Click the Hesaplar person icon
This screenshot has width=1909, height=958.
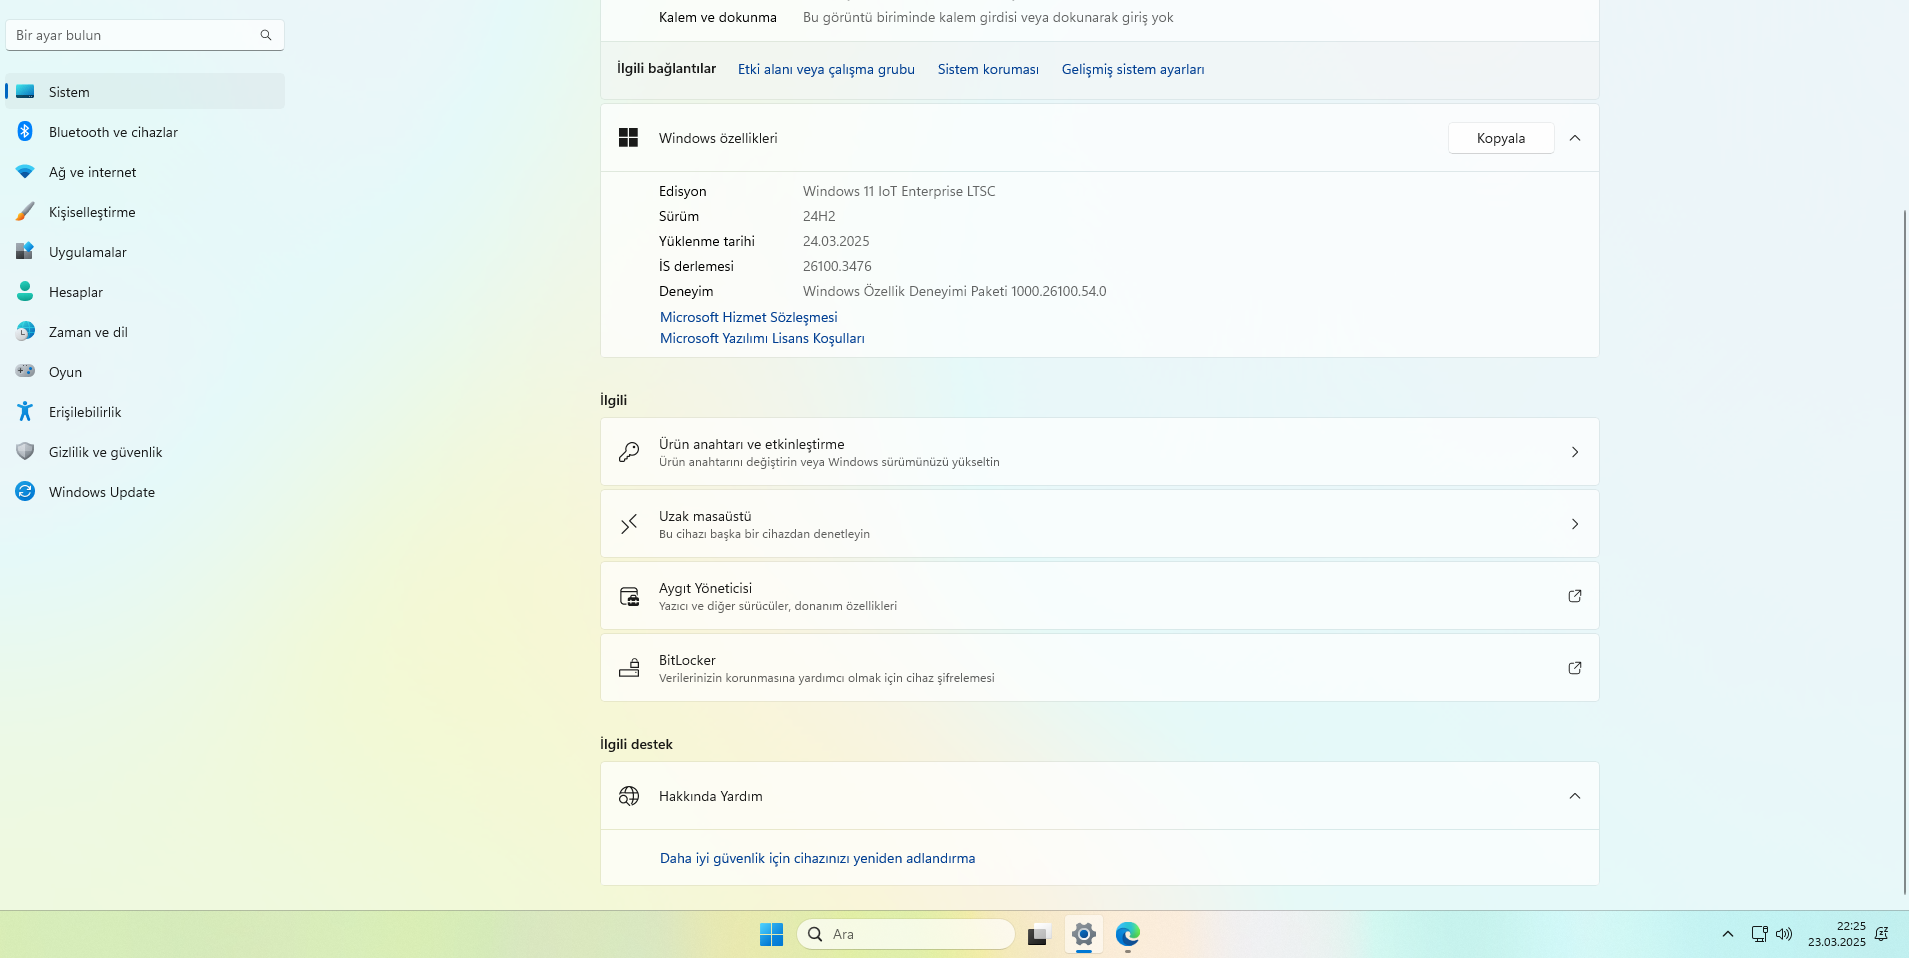coord(25,292)
